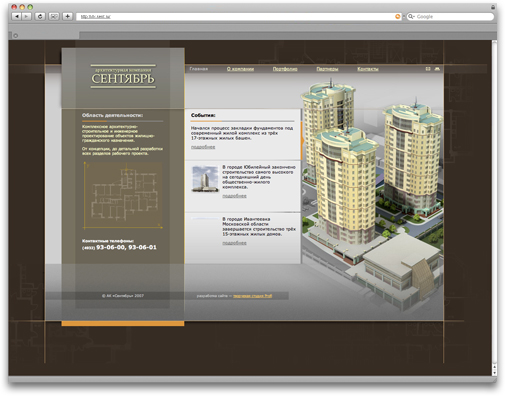The width and height of the screenshot is (505, 396).
Task: Go back using browser back arrow
Action: [17, 16]
